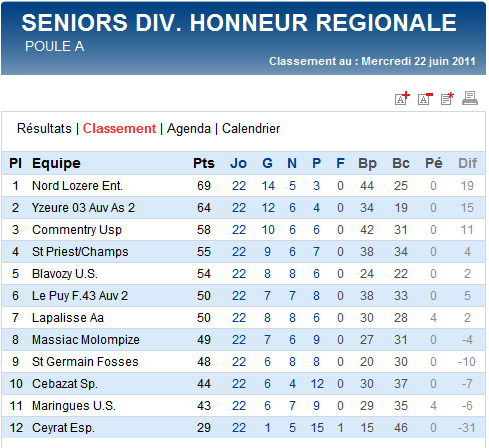Click the decrease text size icon
This screenshot has height=448, width=489.
click(425, 99)
